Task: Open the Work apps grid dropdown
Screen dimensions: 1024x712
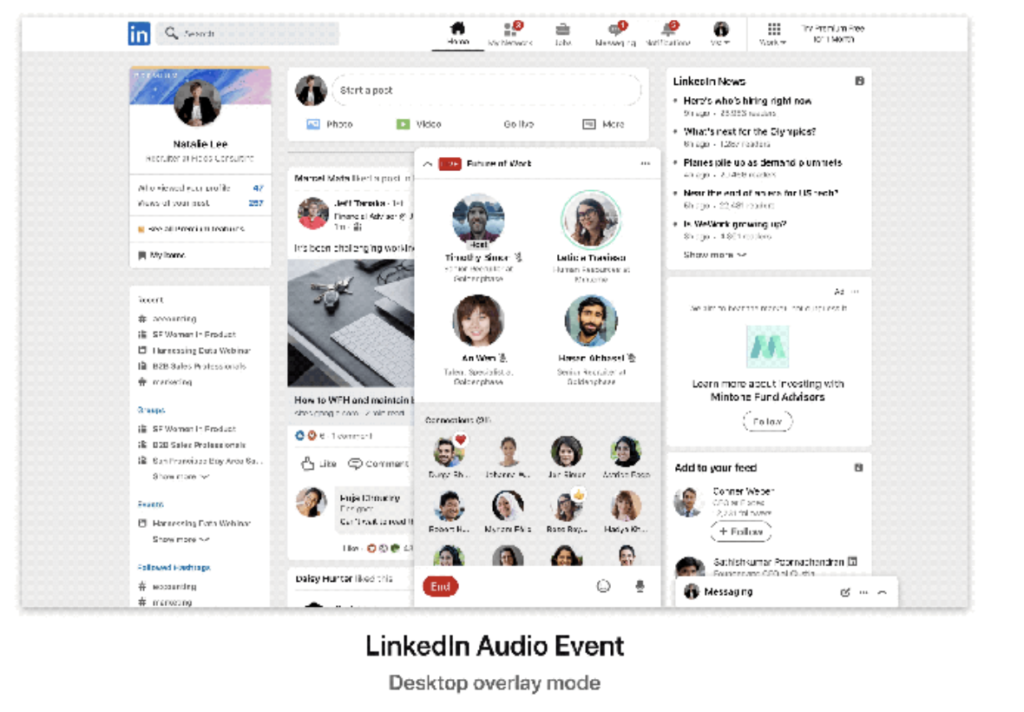Action: [773, 33]
